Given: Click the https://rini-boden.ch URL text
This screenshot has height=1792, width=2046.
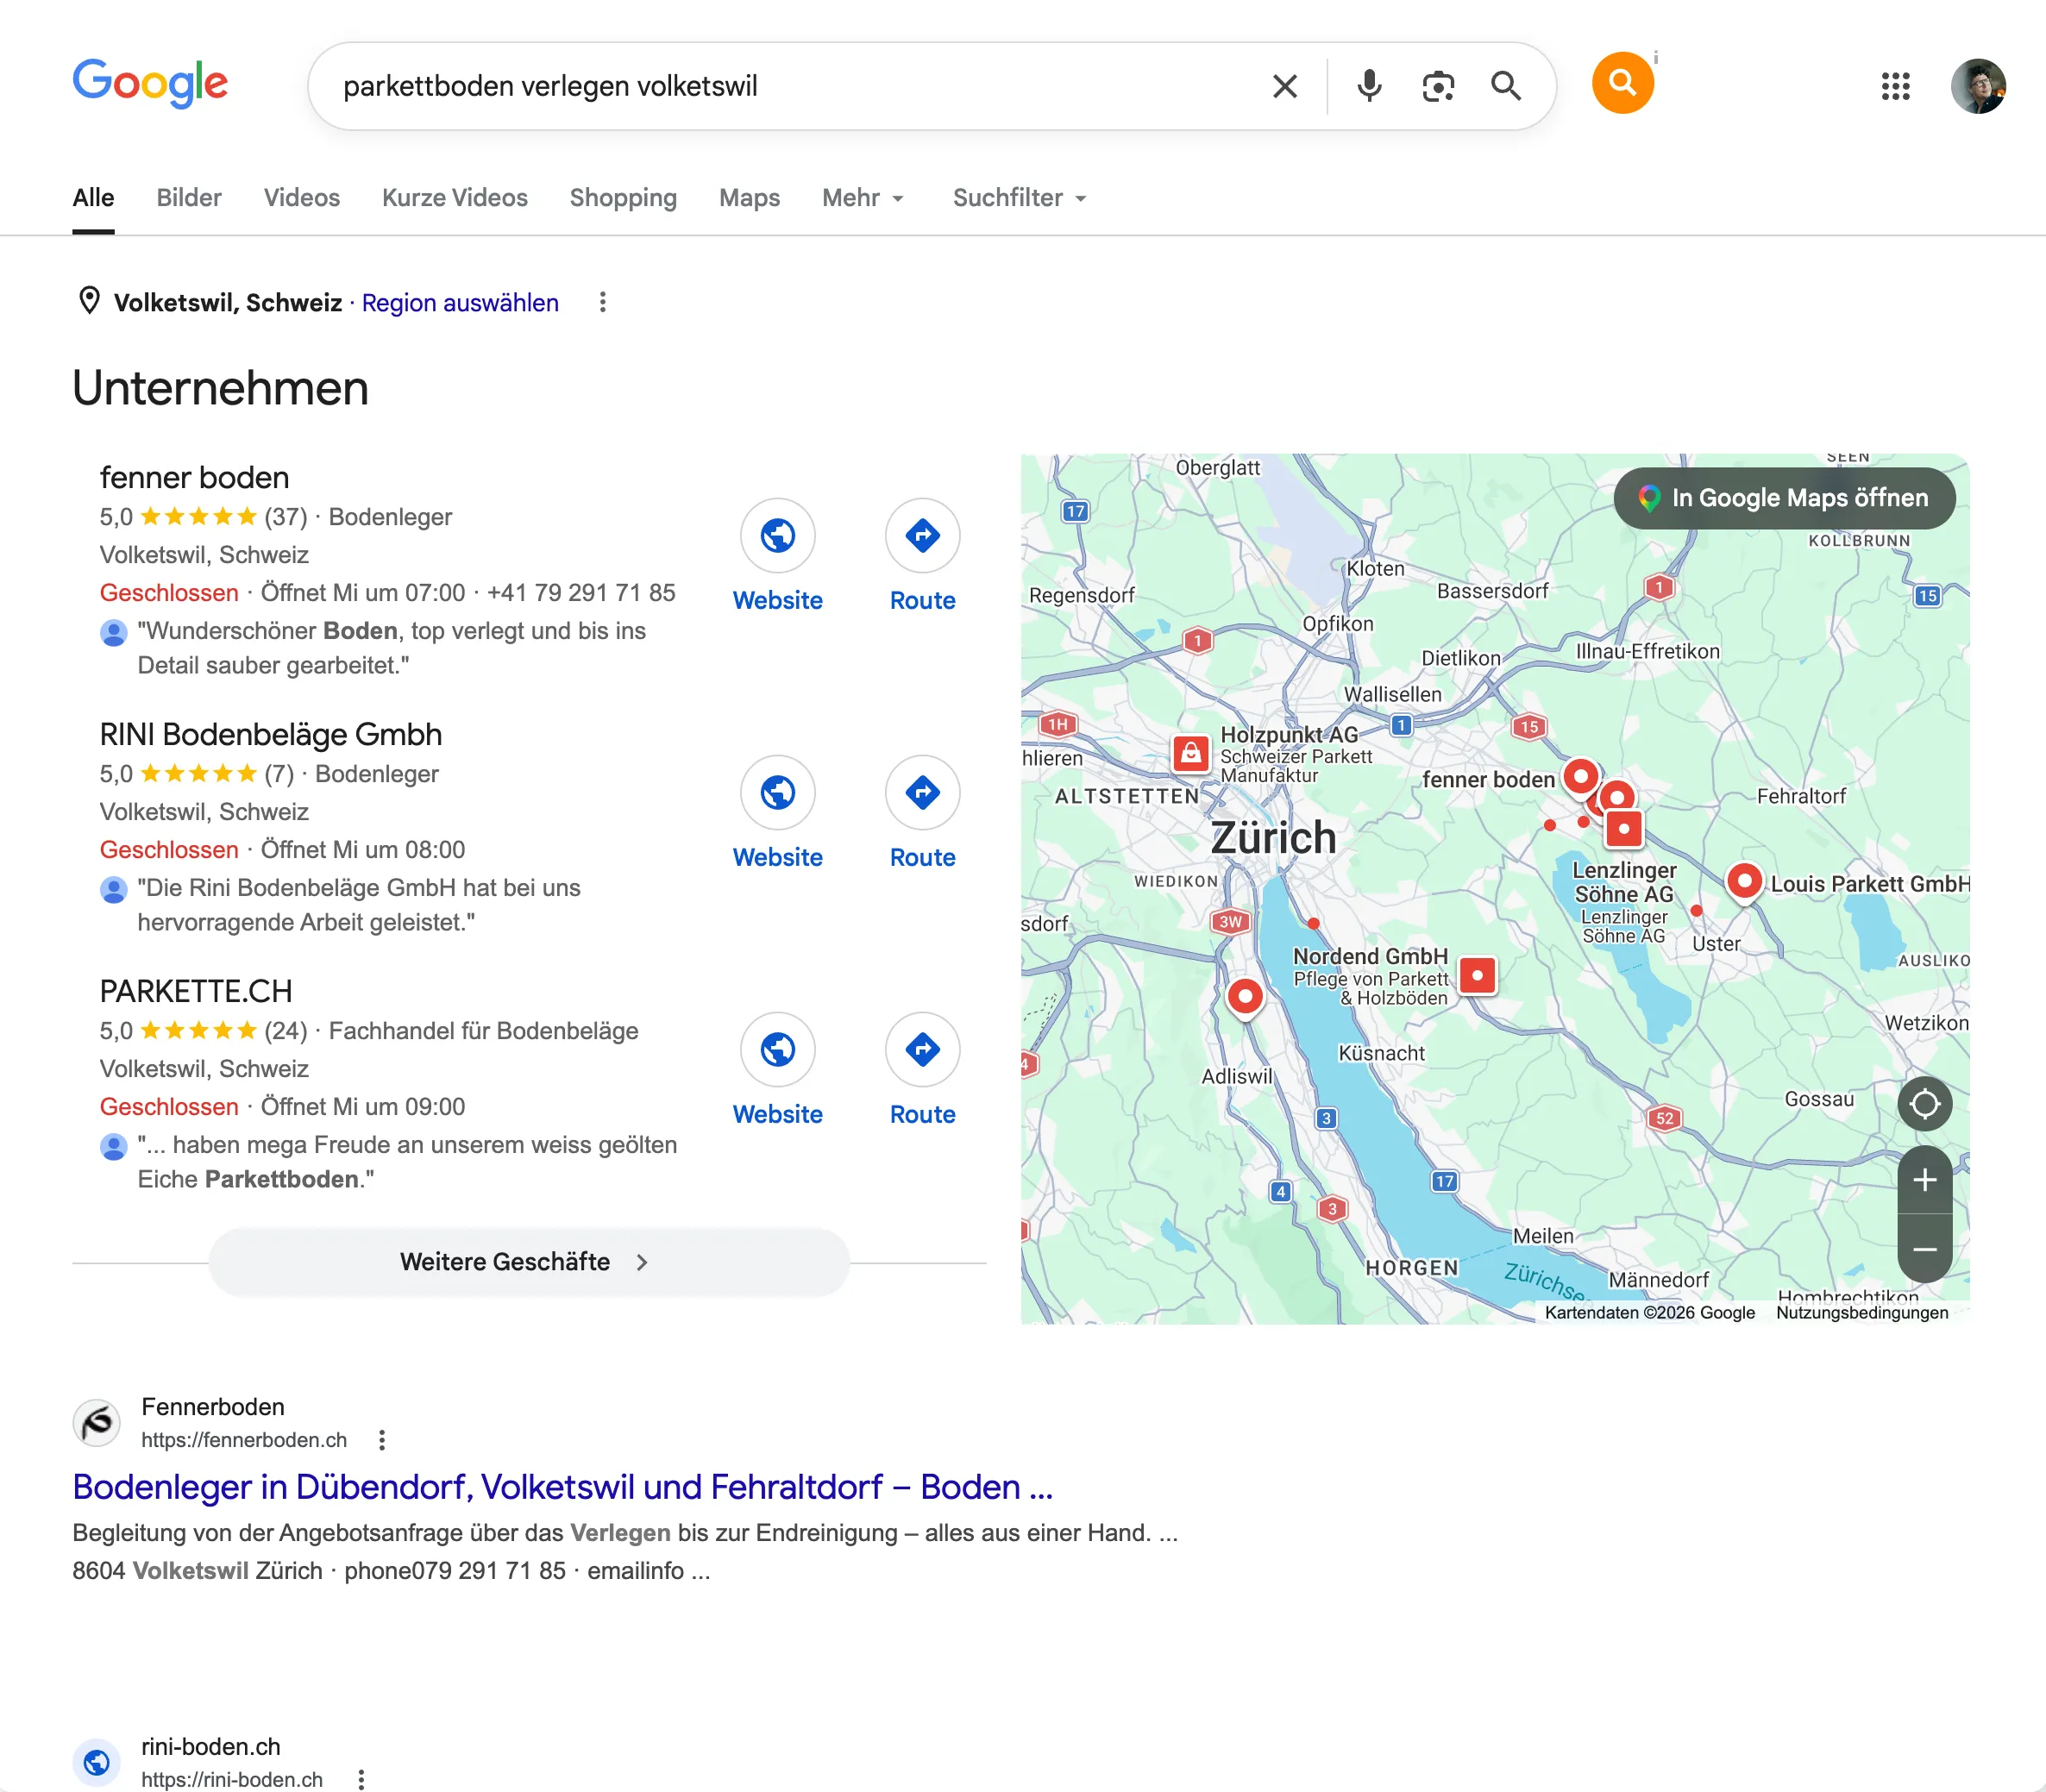Looking at the screenshot, I should [232, 1779].
